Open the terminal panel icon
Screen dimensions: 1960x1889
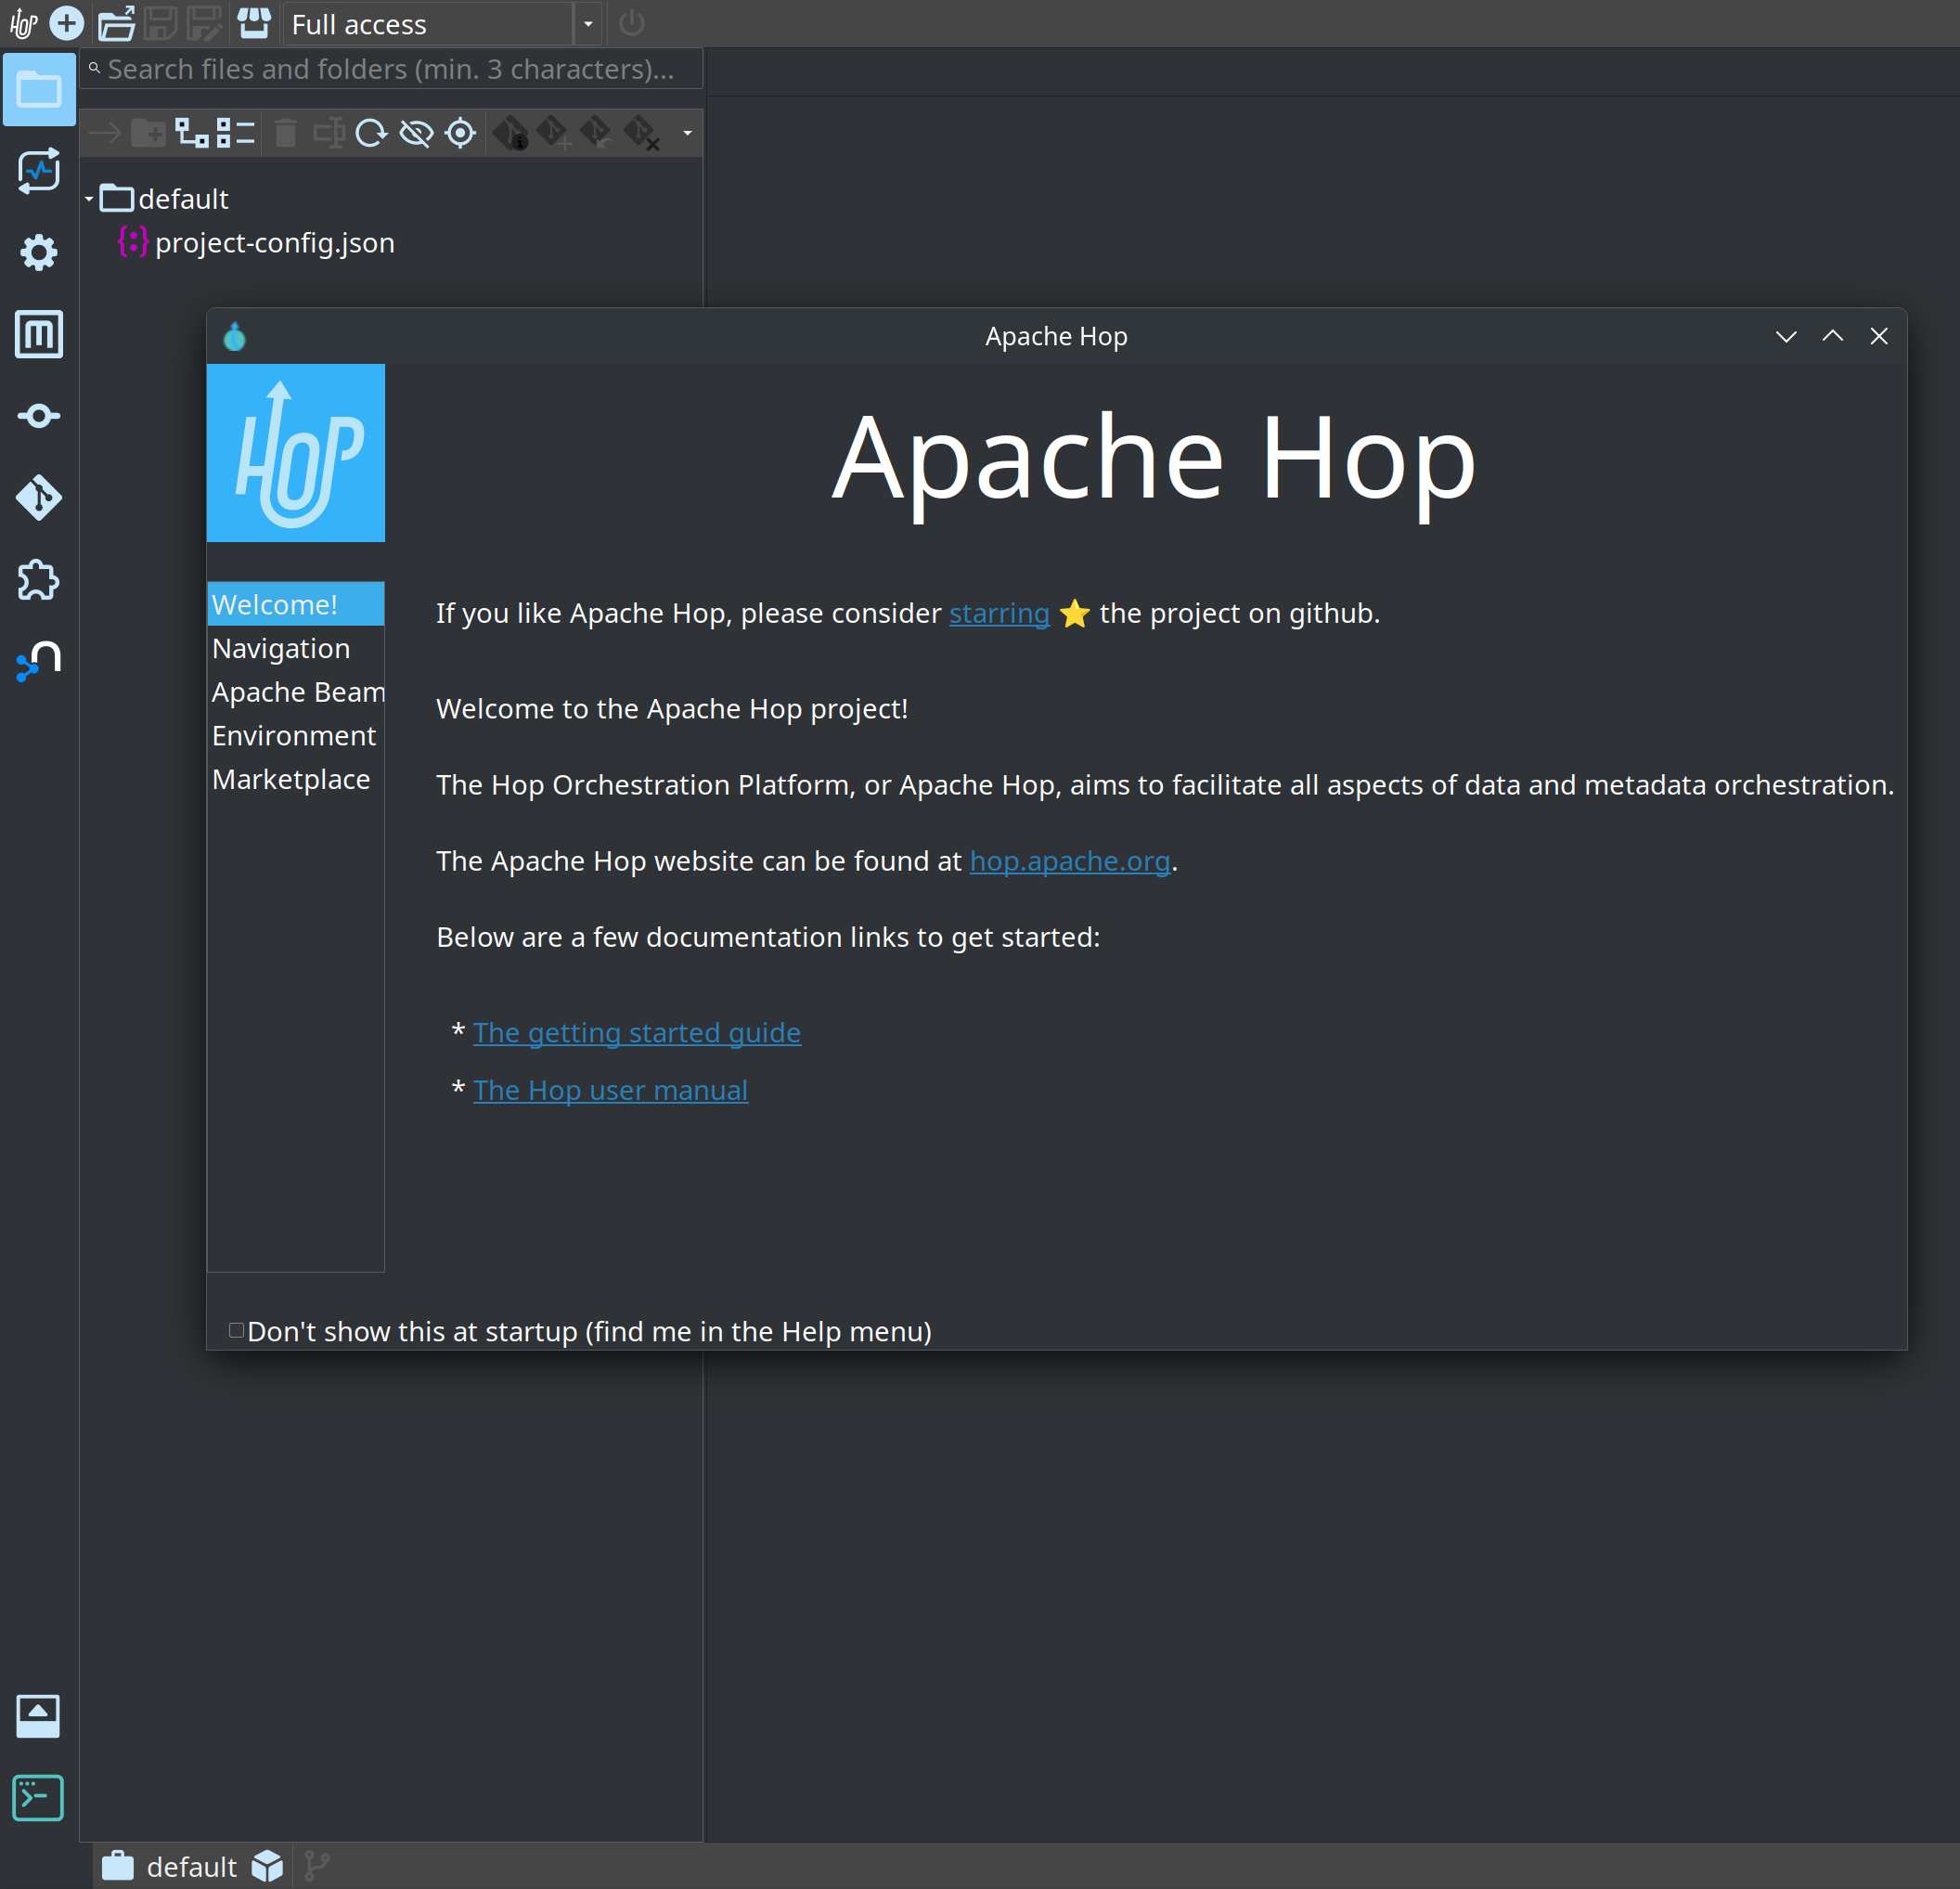point(39,1798)
